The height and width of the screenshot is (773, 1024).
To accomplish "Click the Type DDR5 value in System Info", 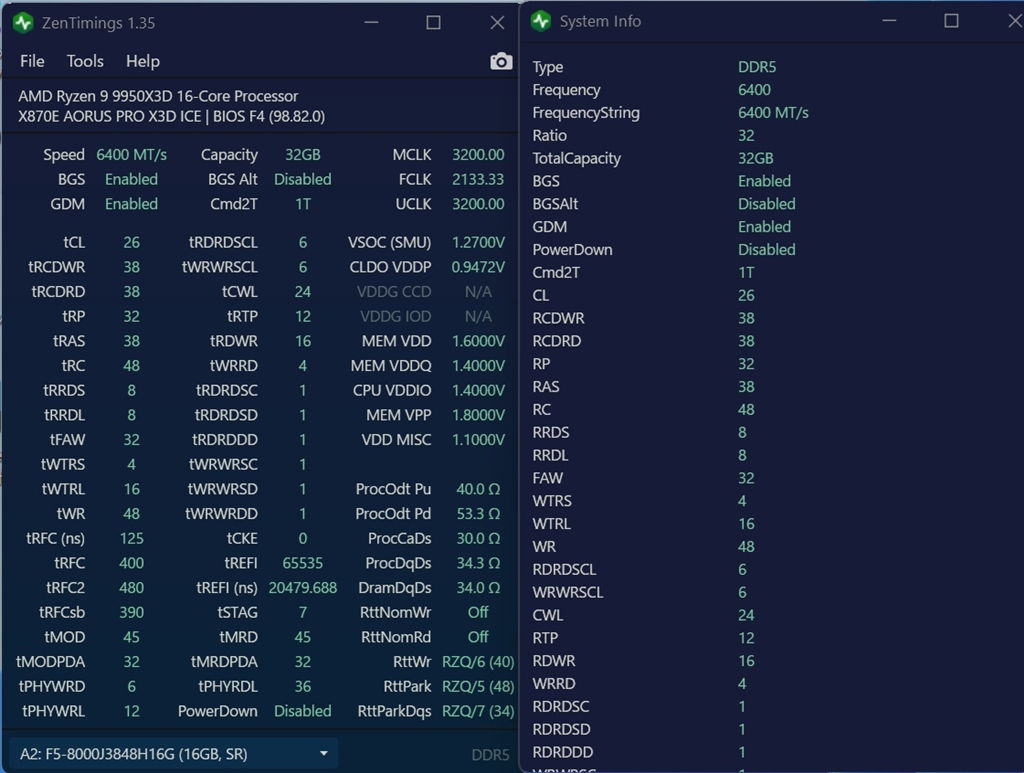I will tap(757, 67).
